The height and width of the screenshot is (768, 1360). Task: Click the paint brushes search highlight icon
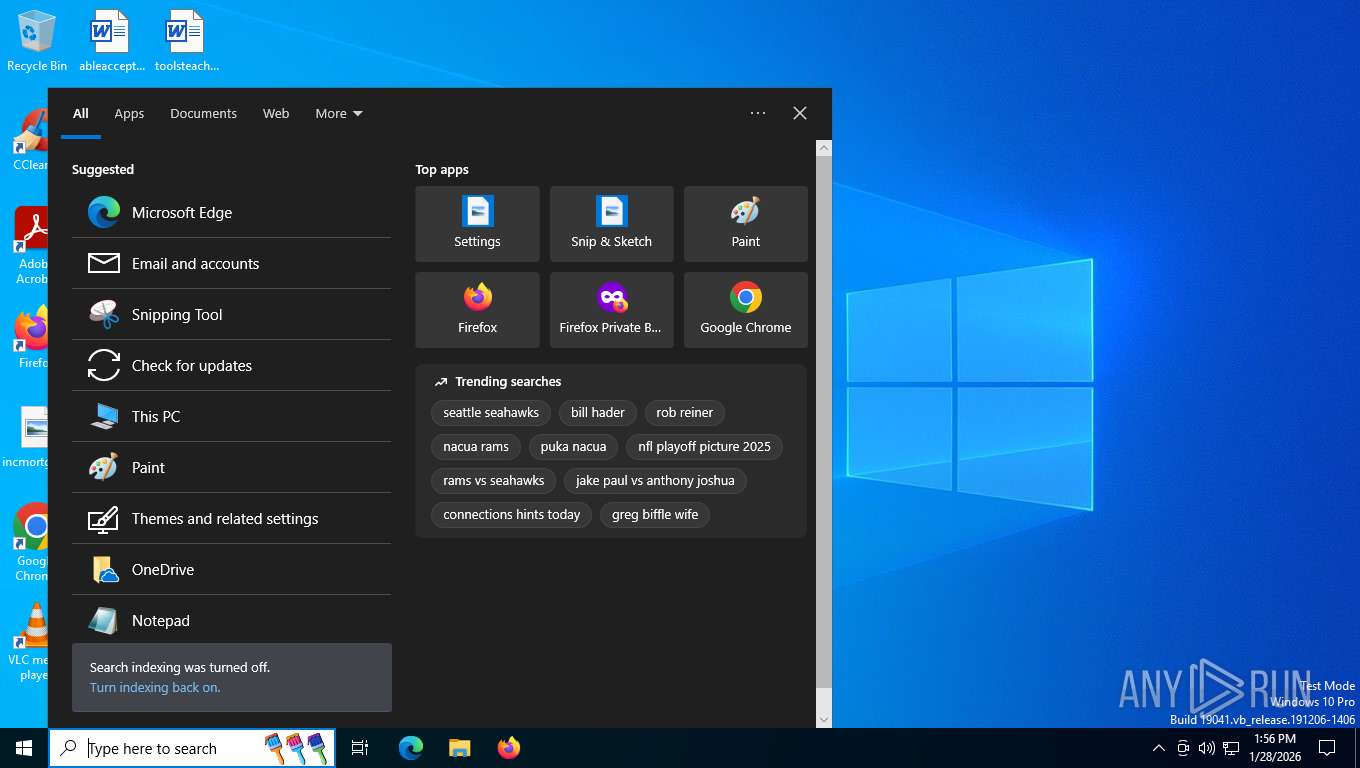(296, 748)
